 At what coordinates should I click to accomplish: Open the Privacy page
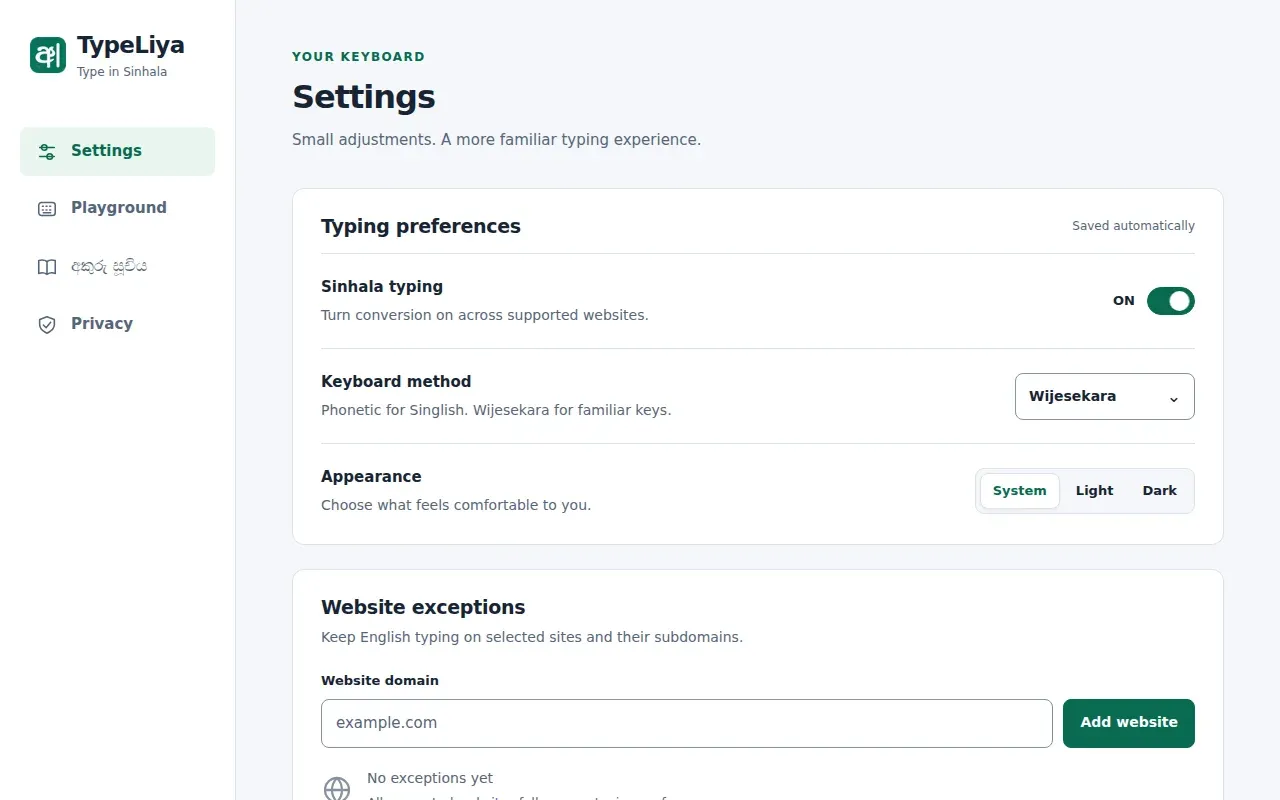point(117,324)
